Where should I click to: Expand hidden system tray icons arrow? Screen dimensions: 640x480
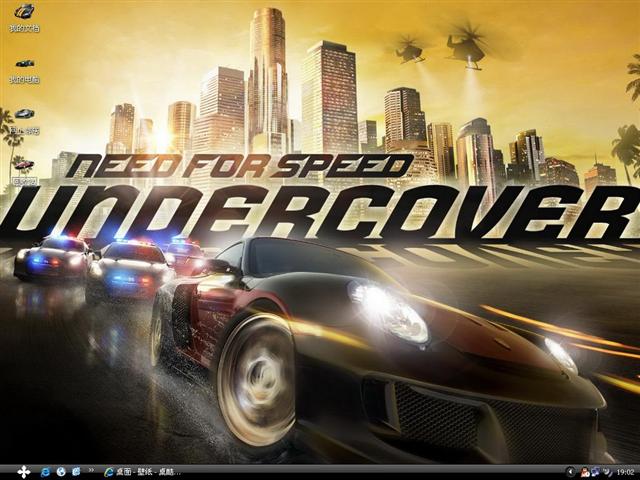[571, 472]
